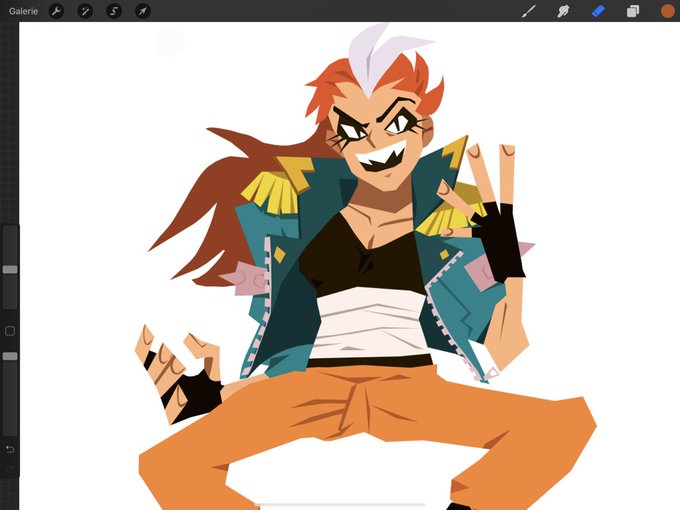Activate the Transform arrow tool
680x510 pixels.
pos(143,11)
